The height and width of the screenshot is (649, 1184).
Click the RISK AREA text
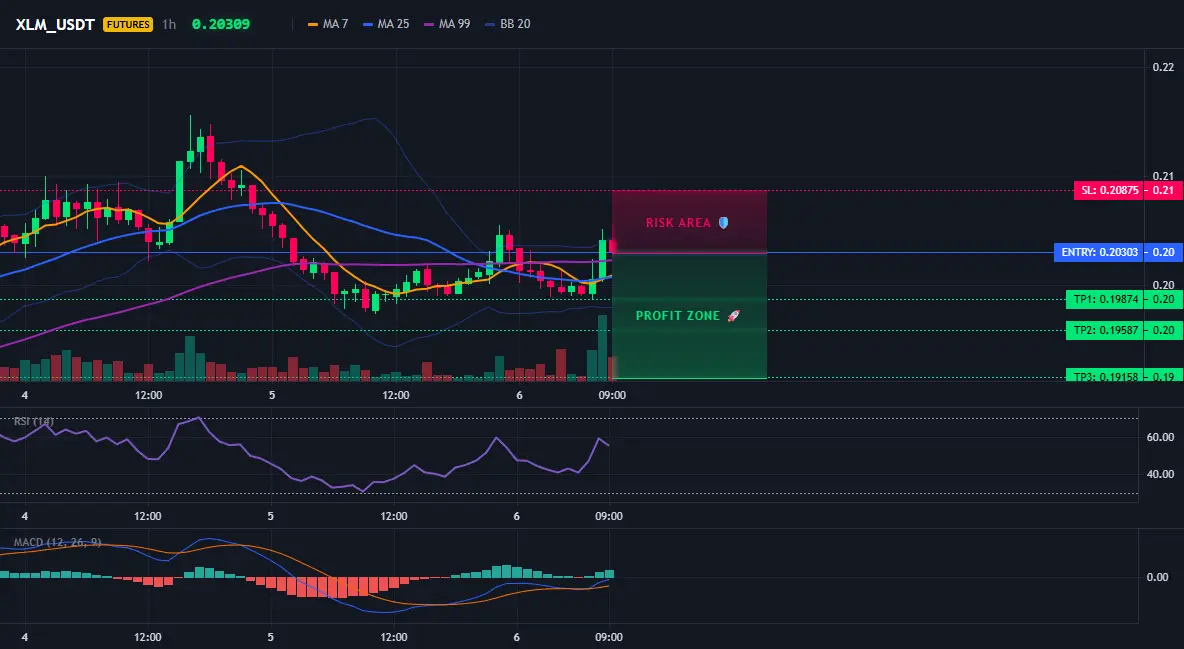pos(678,223)
